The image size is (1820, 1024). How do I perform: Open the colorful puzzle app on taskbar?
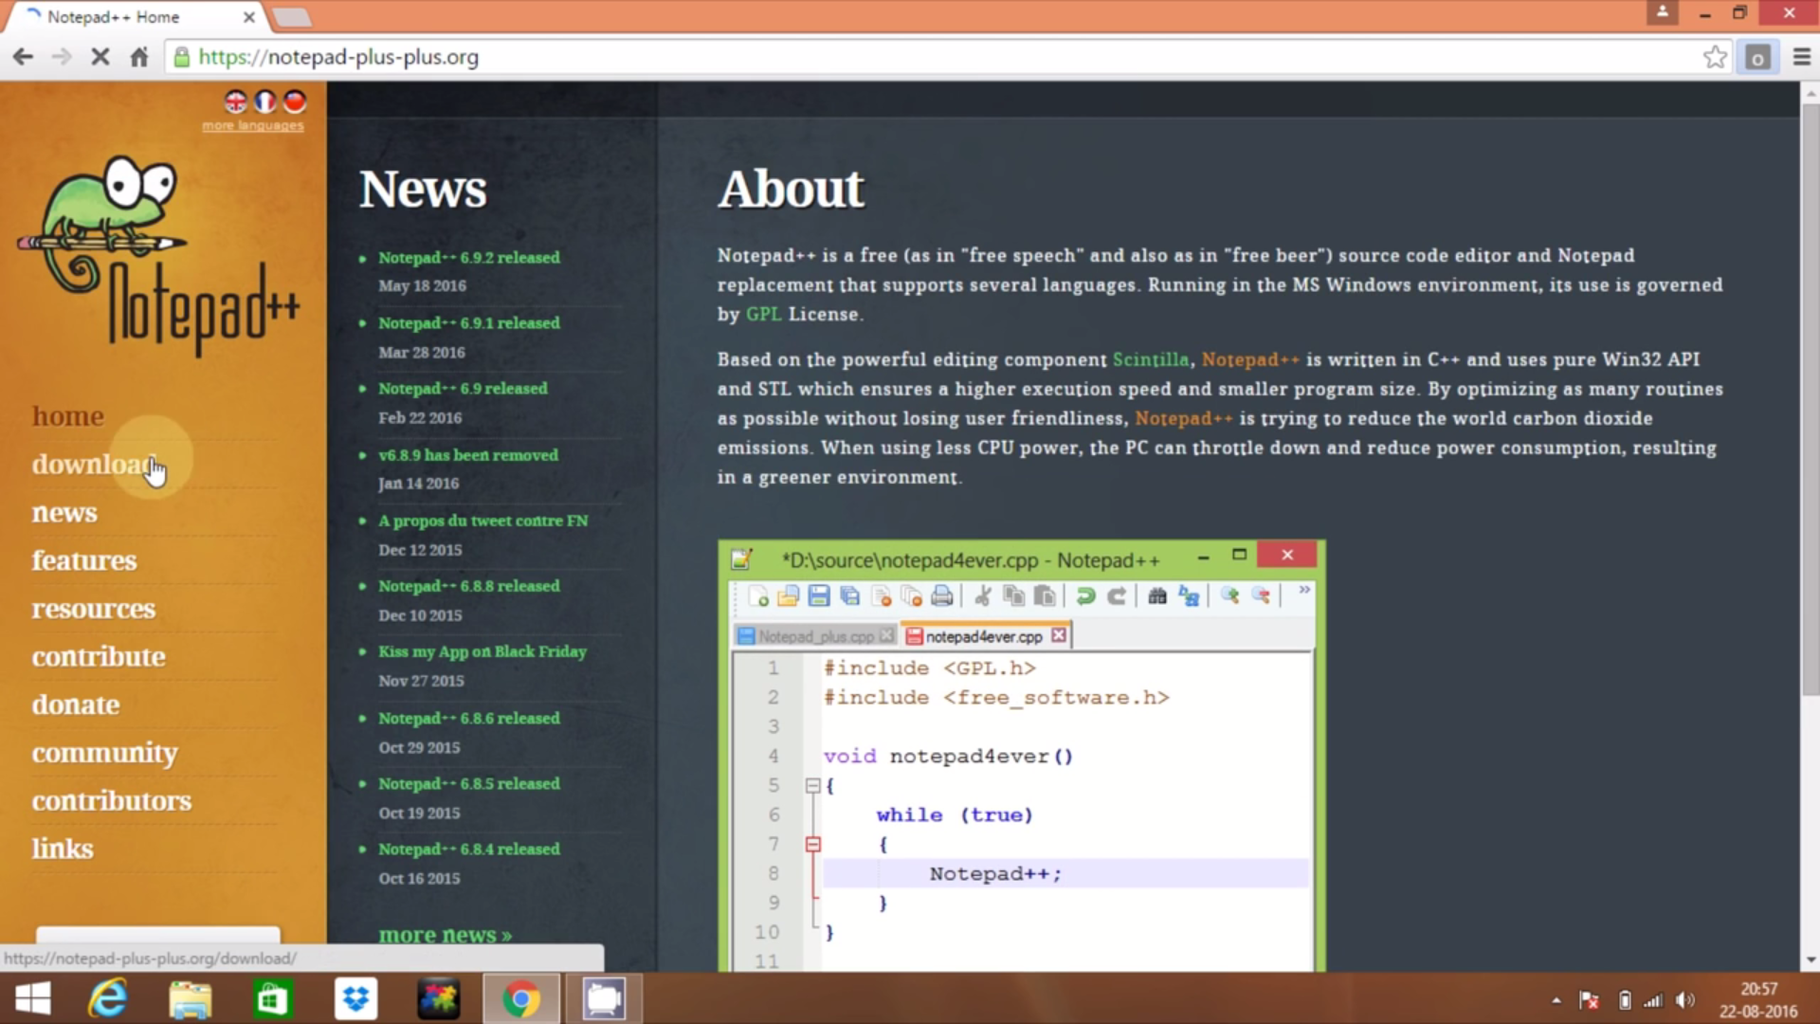click(438, 998)
